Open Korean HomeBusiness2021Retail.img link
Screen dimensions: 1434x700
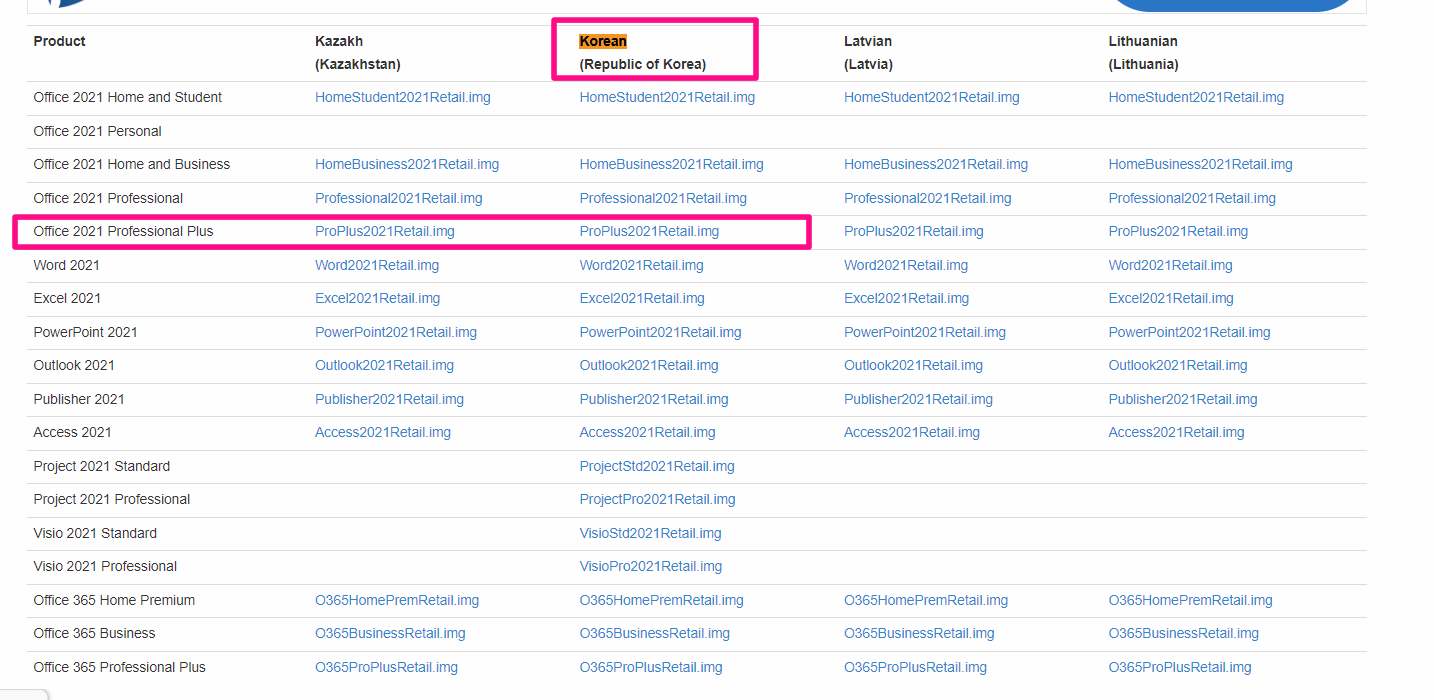coord(672,164)
